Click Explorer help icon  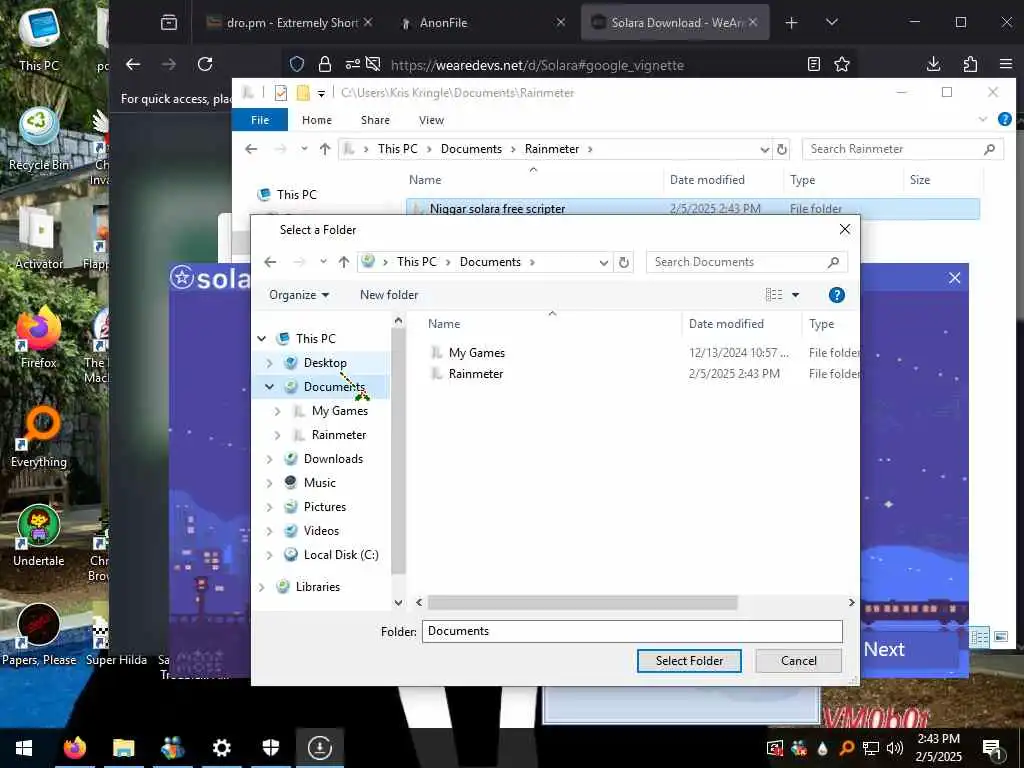pos(1004,119)
